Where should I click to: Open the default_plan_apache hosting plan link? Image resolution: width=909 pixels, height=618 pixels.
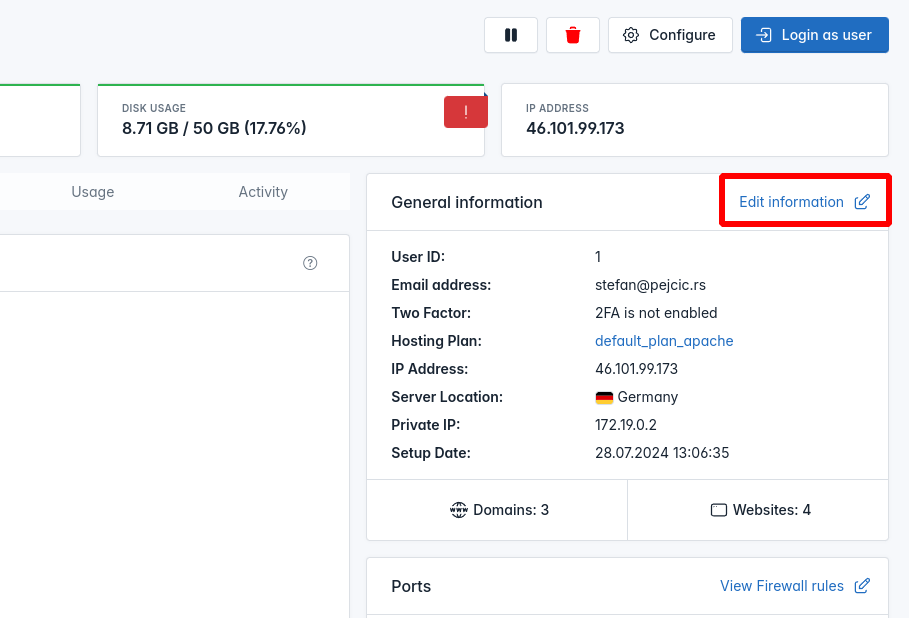[664, 341]
